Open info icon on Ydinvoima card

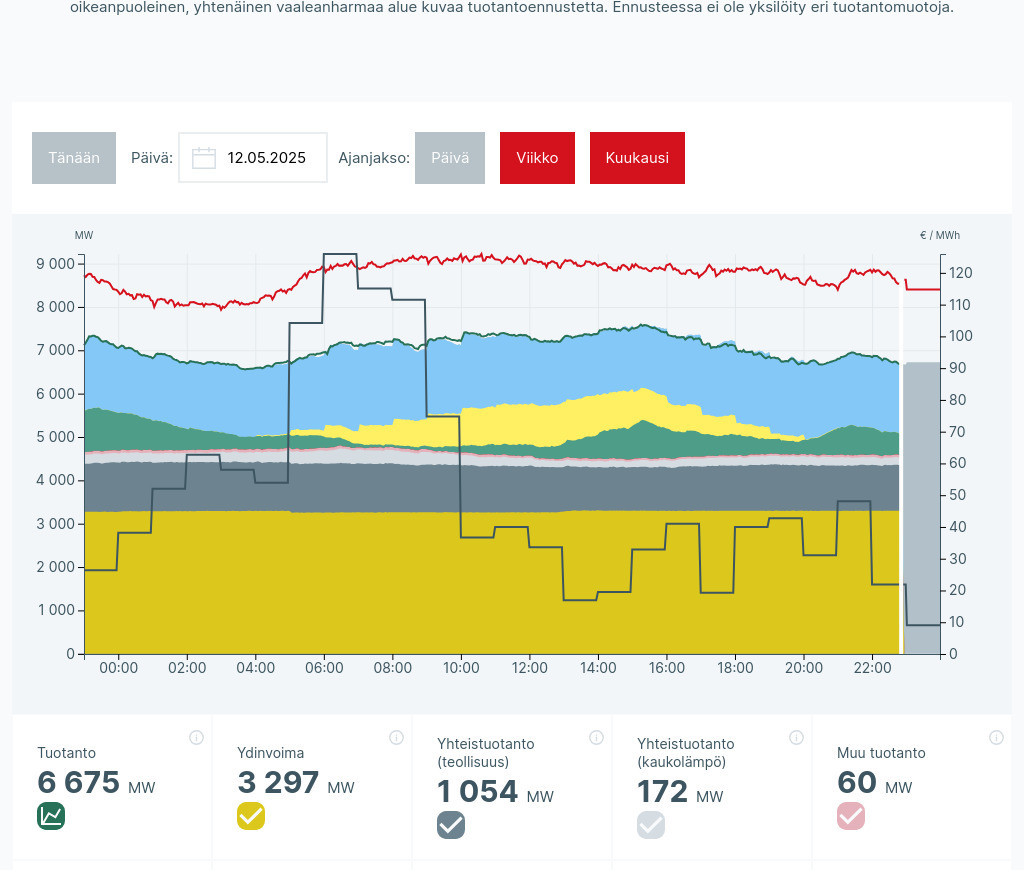(396, 738)
